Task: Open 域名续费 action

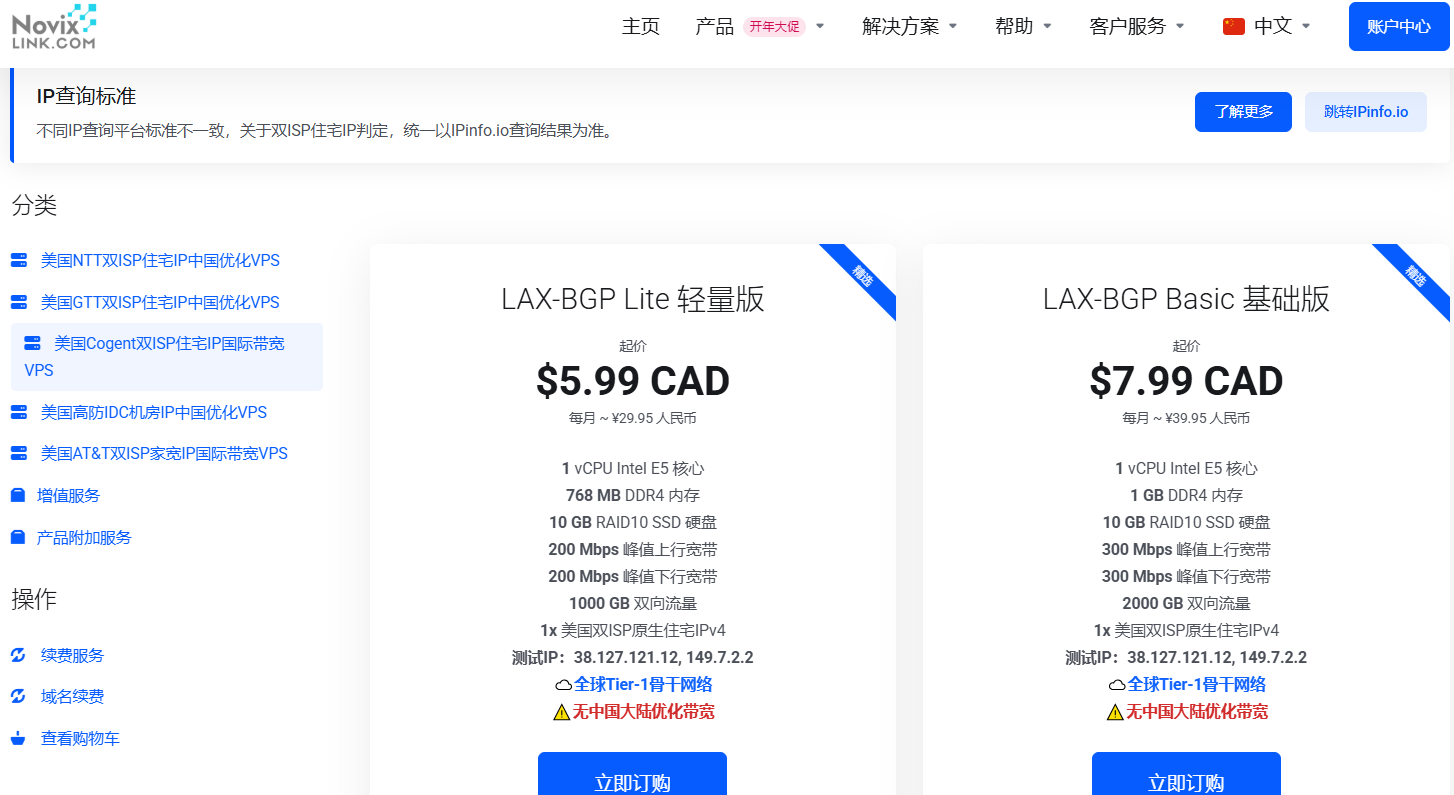Action: point(72,697)
